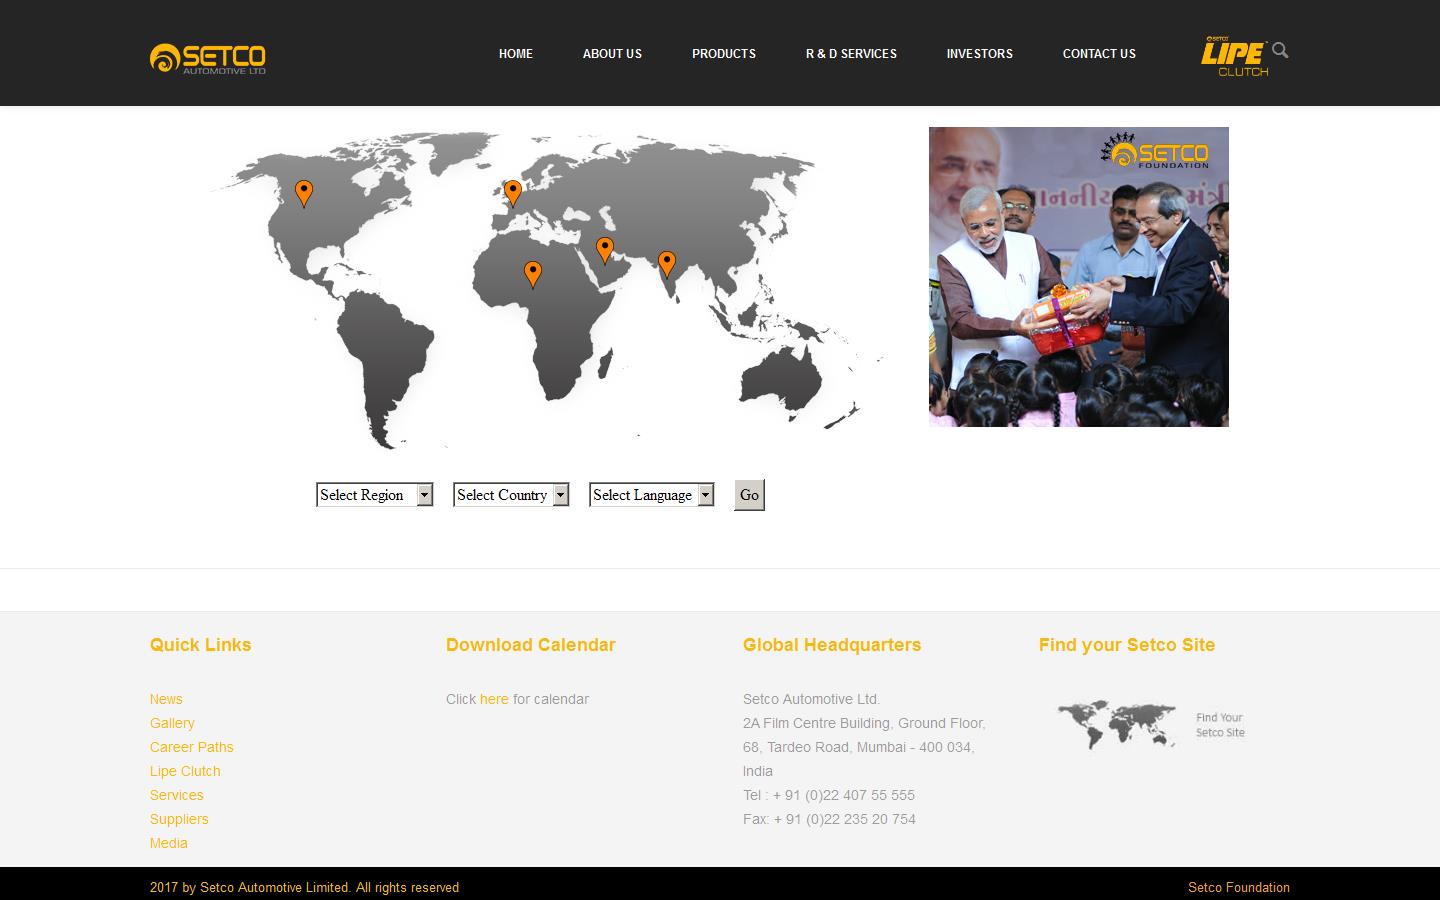Open the Select Region dropdown
This screenshot has width=1440, height=900.
coord(374,494)
